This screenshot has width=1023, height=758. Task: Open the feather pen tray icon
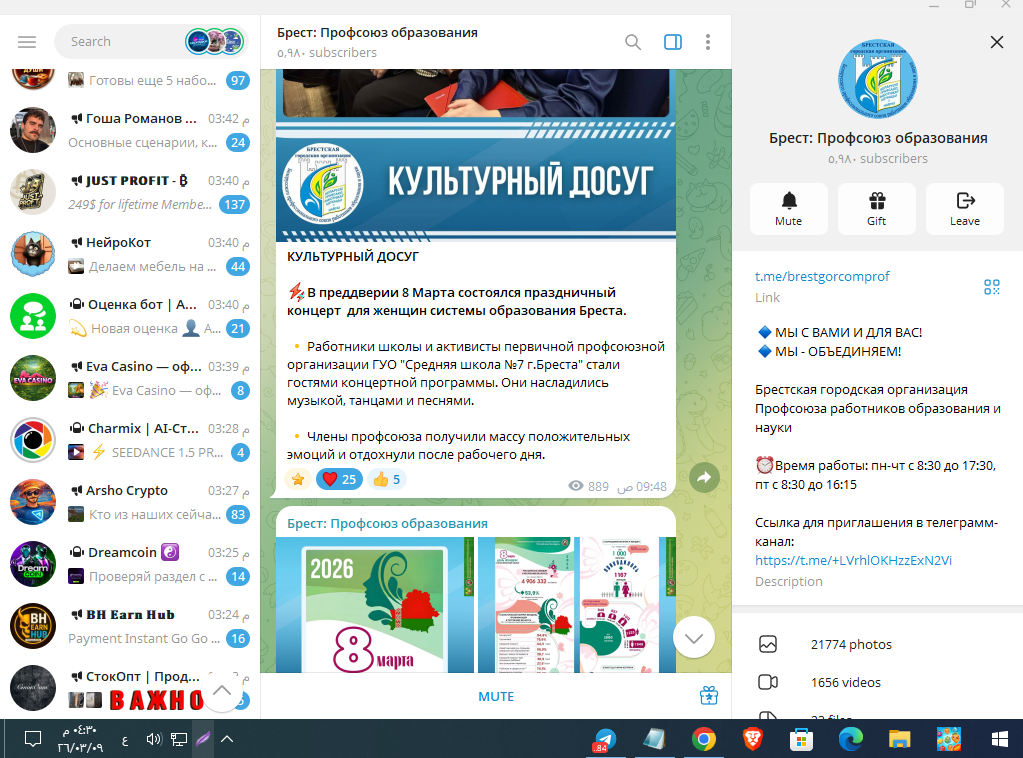pos(203,739)
